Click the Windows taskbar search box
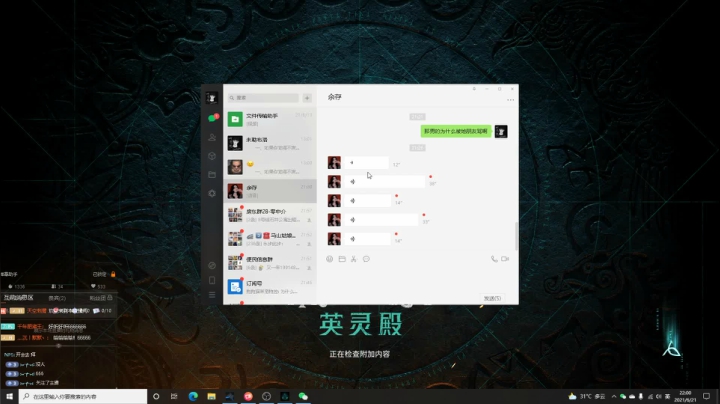This screenshot has width=720, height=404. pyautogui.click(x=83, y=396)
